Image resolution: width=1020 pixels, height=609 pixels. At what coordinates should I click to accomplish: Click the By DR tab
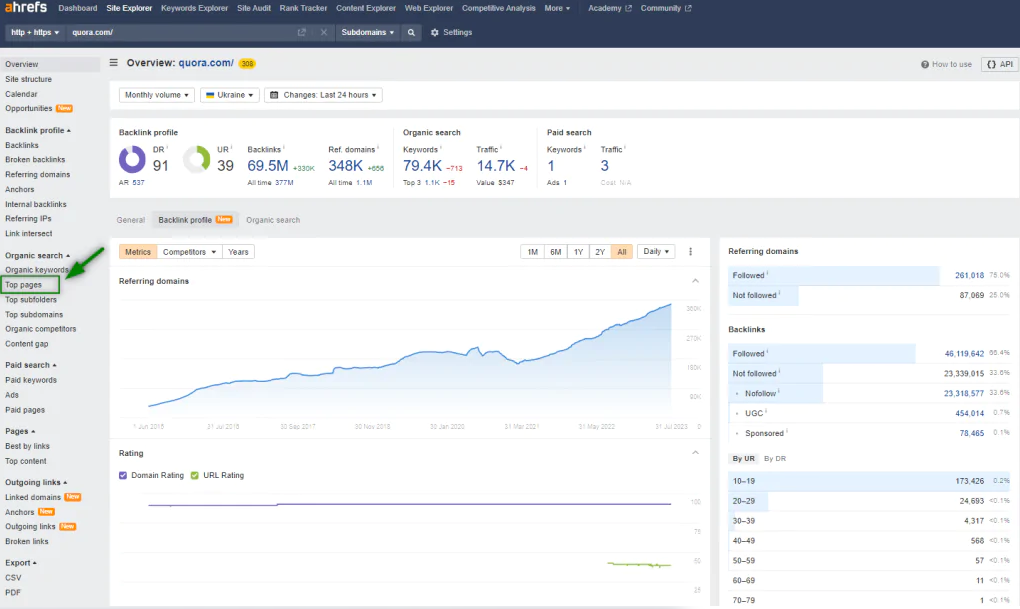coord(775,458)
